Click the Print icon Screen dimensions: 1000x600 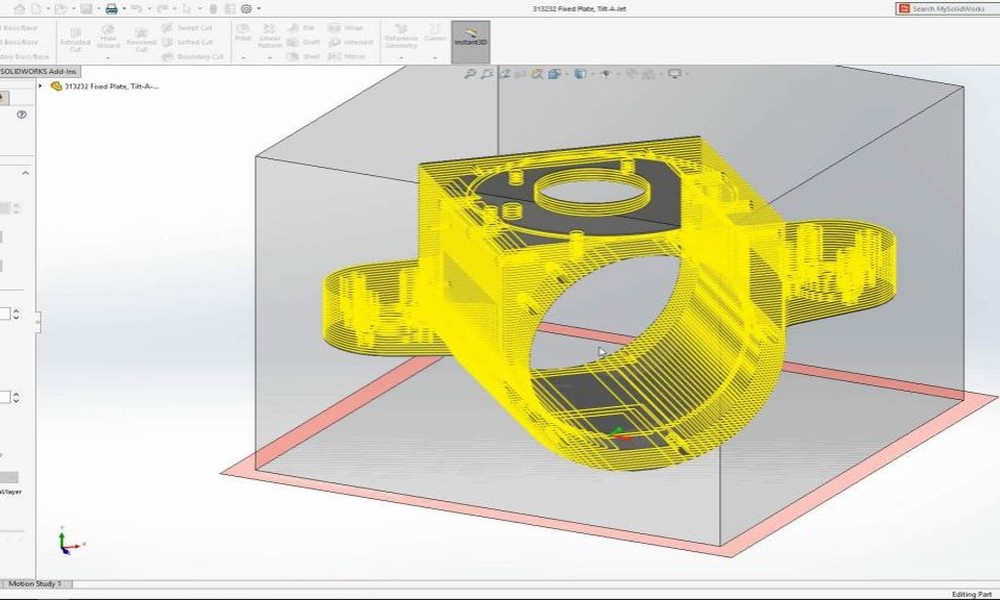pyautogui.click(x=111, y=8)
